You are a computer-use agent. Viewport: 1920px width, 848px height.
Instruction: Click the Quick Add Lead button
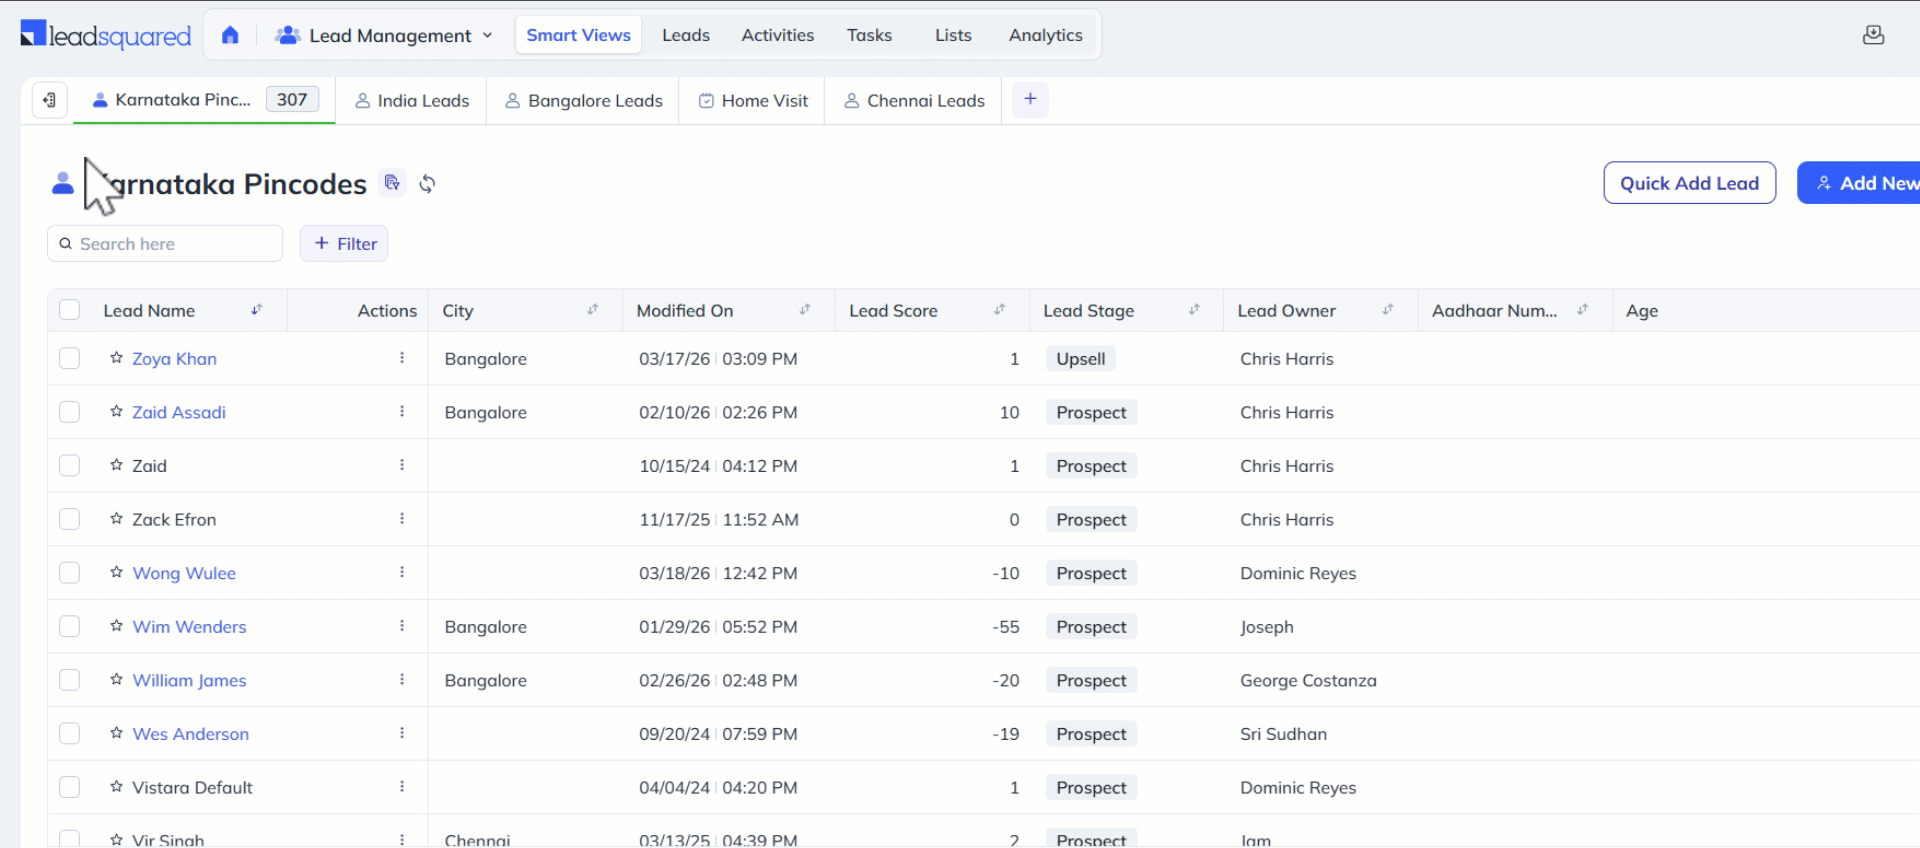[x=1688, y=183]
